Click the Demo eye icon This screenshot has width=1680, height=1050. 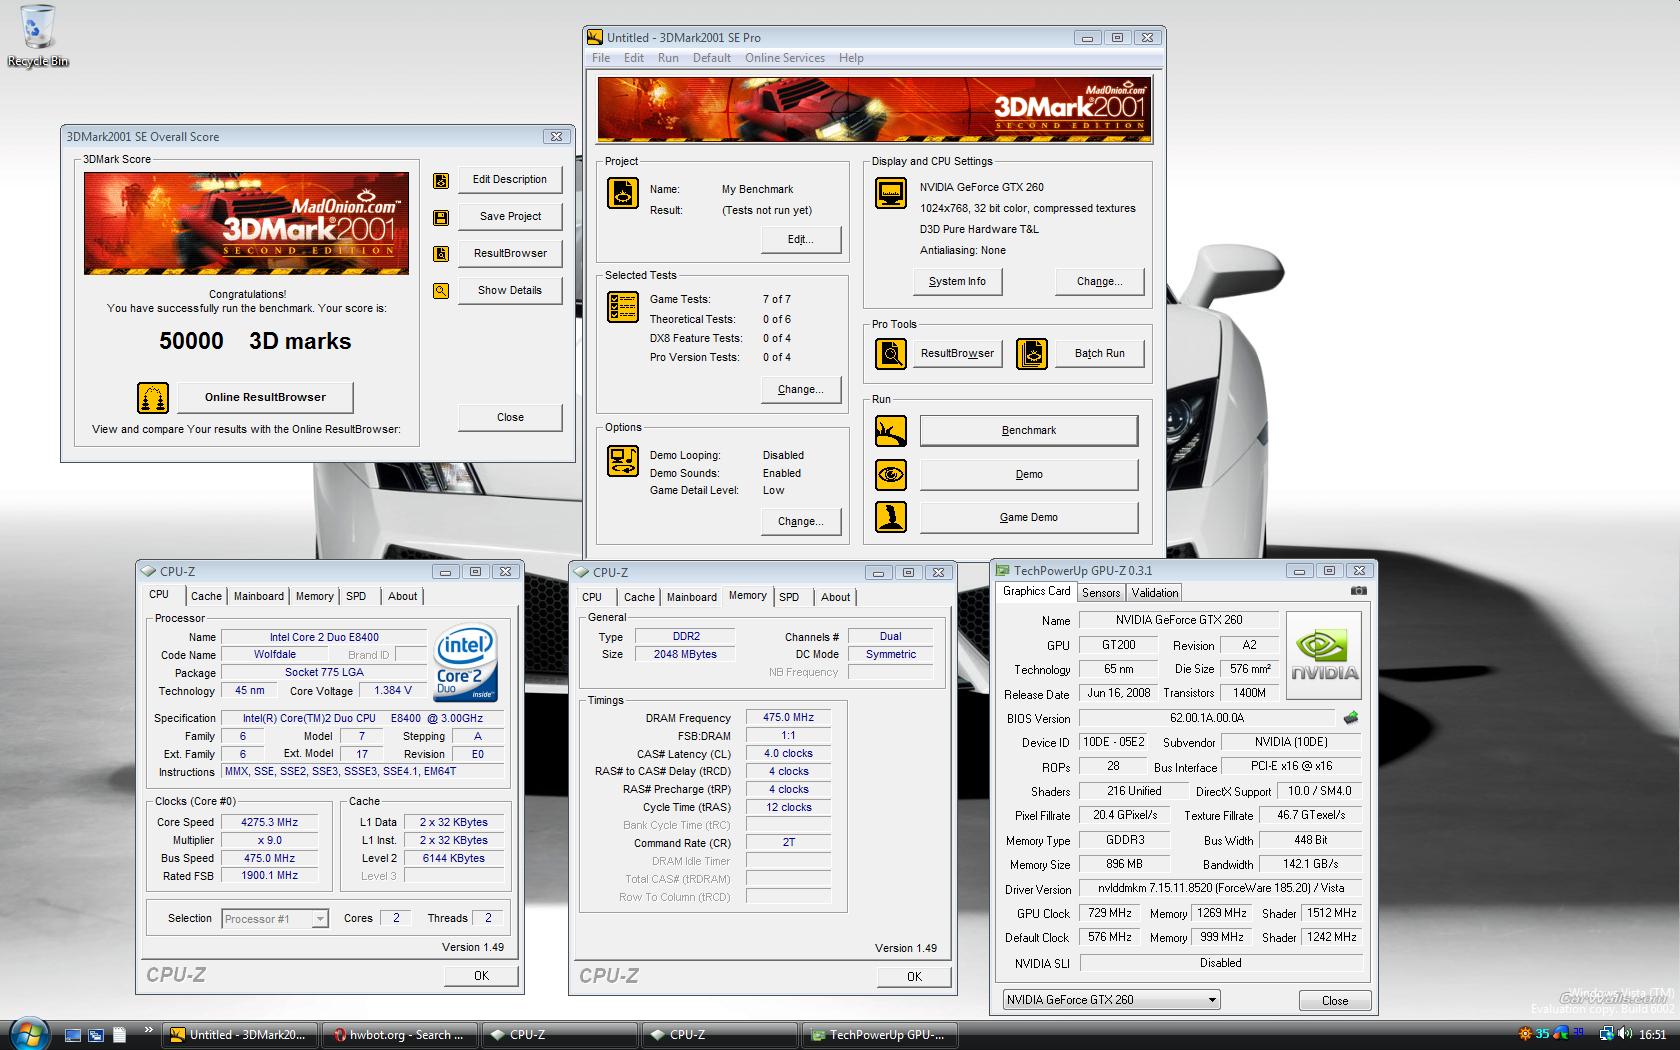coord(891,474)
